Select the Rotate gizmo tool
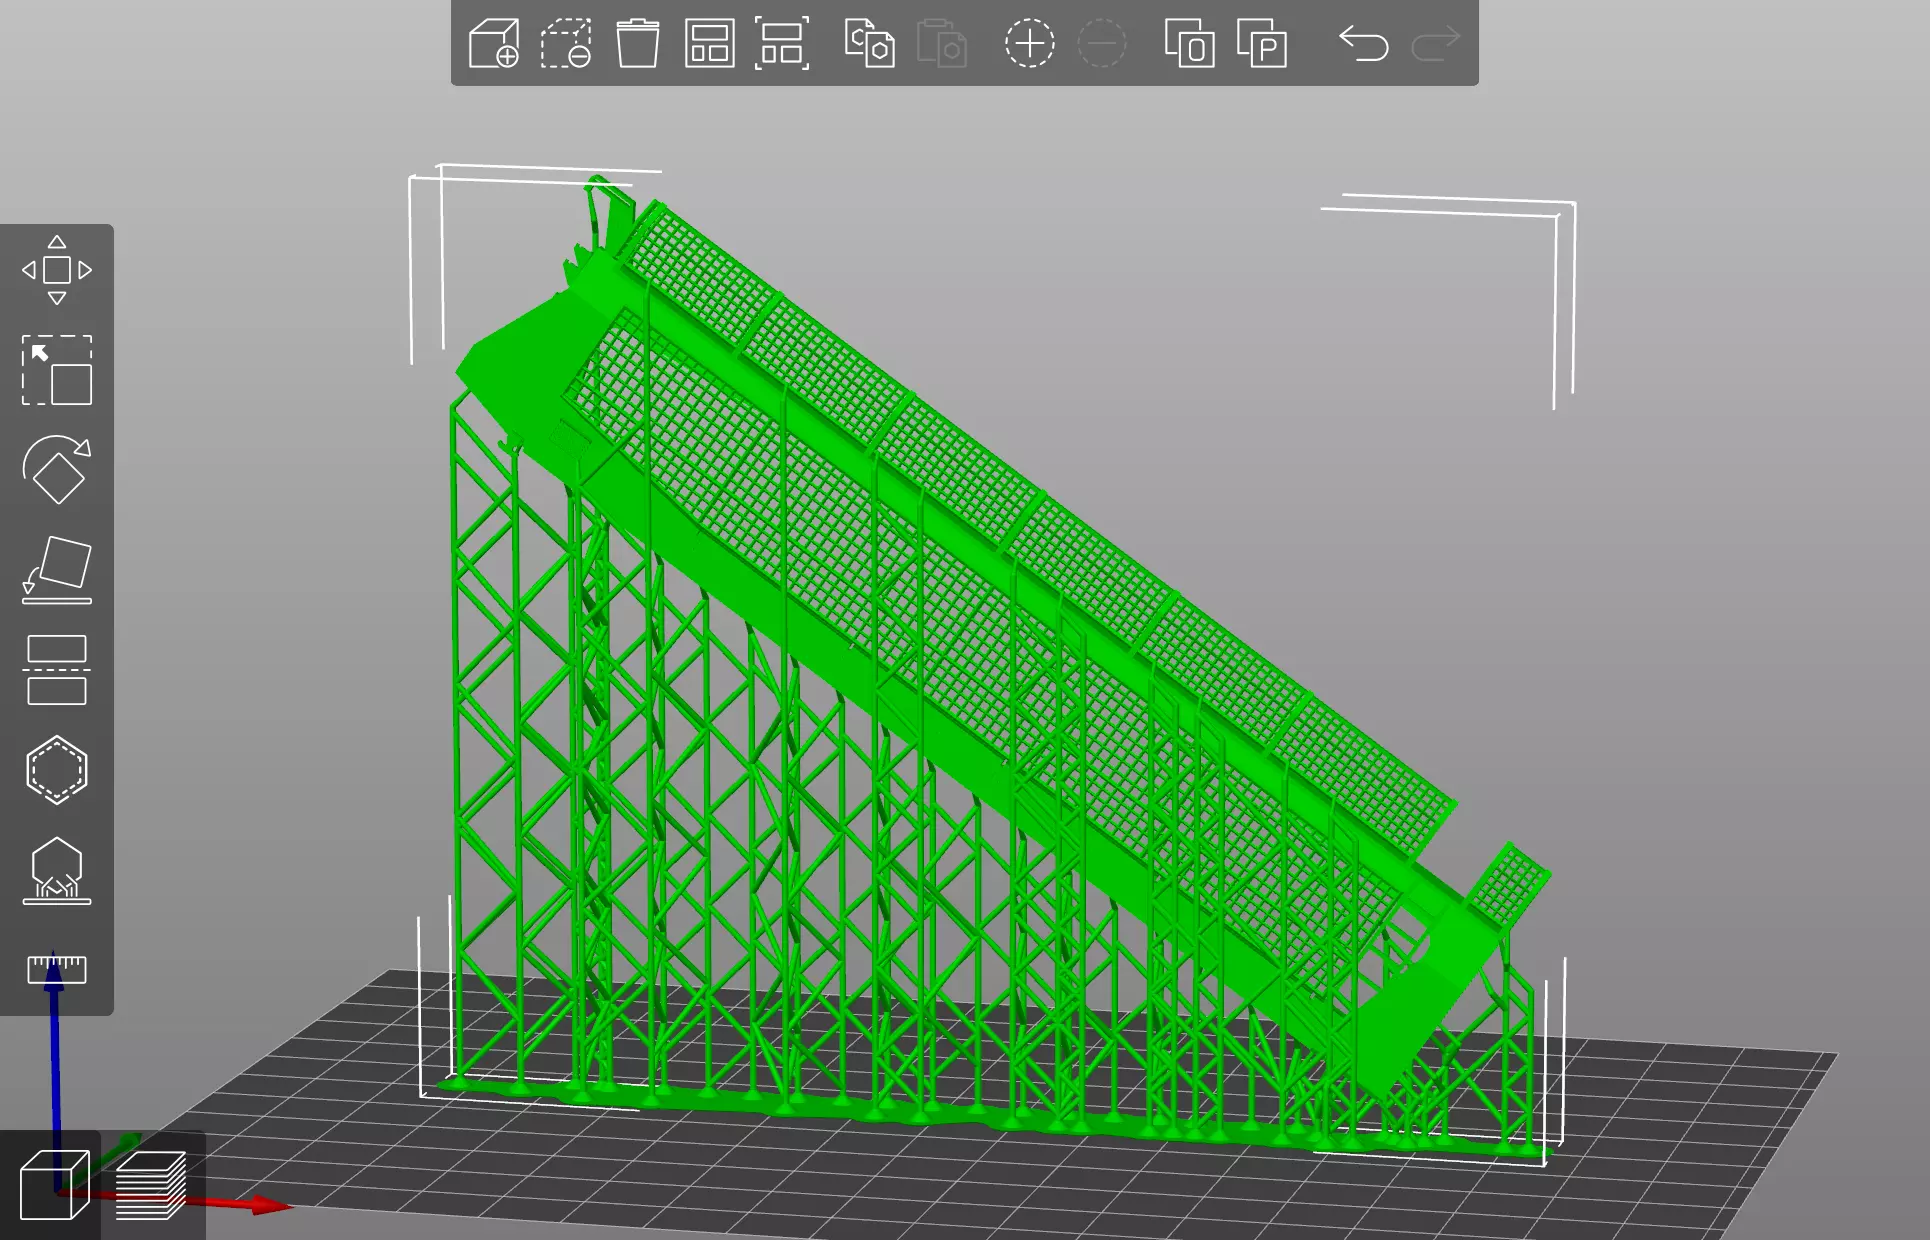Image resolution: width=1930 pixels, height=1240 pixels. click(57, 469)
